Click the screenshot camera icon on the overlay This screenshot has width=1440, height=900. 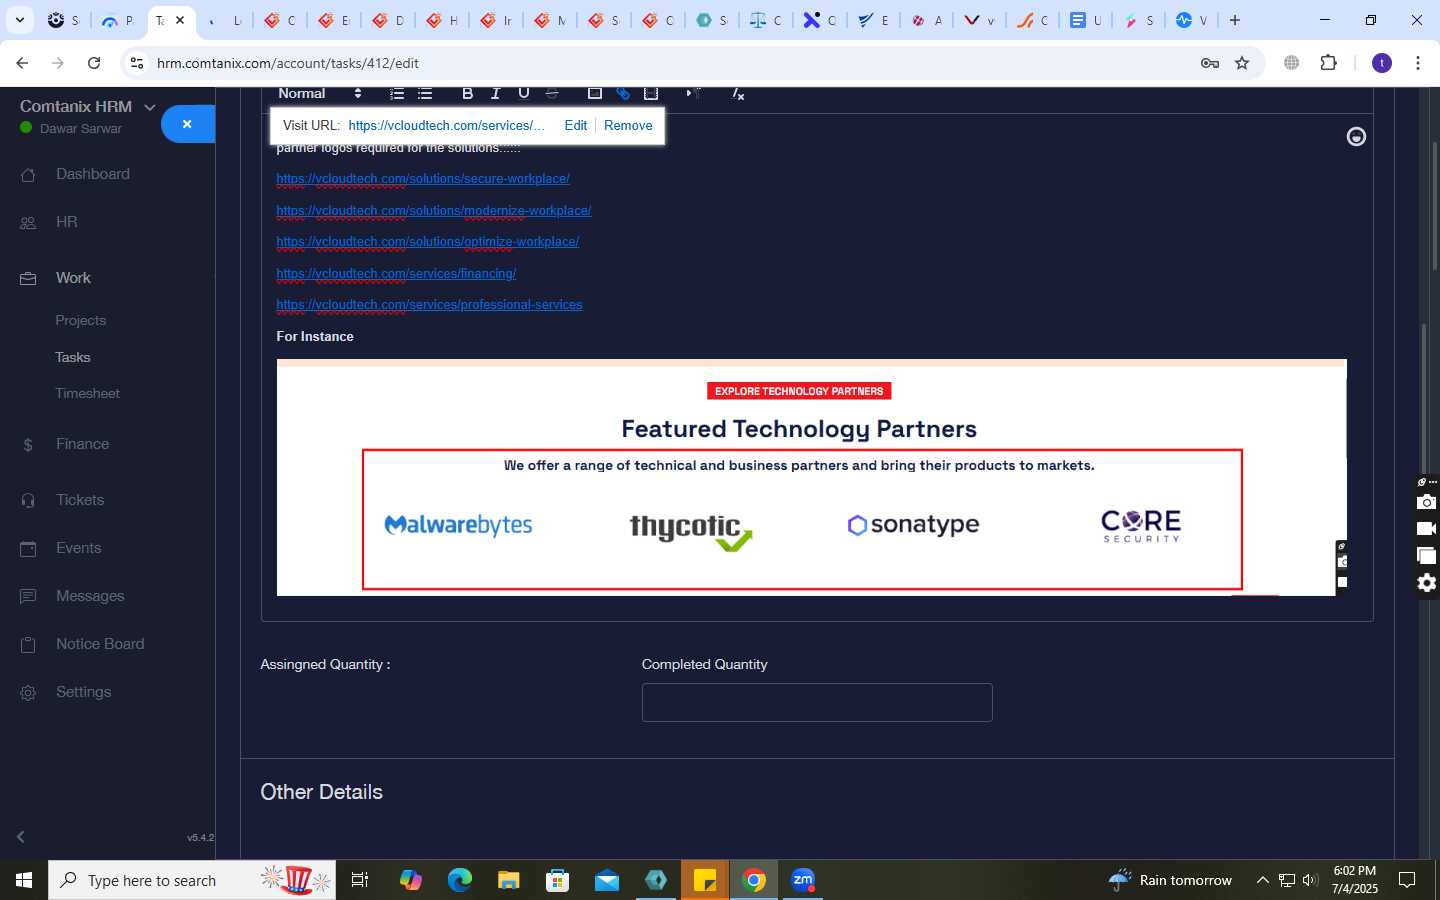[1427, 502]
